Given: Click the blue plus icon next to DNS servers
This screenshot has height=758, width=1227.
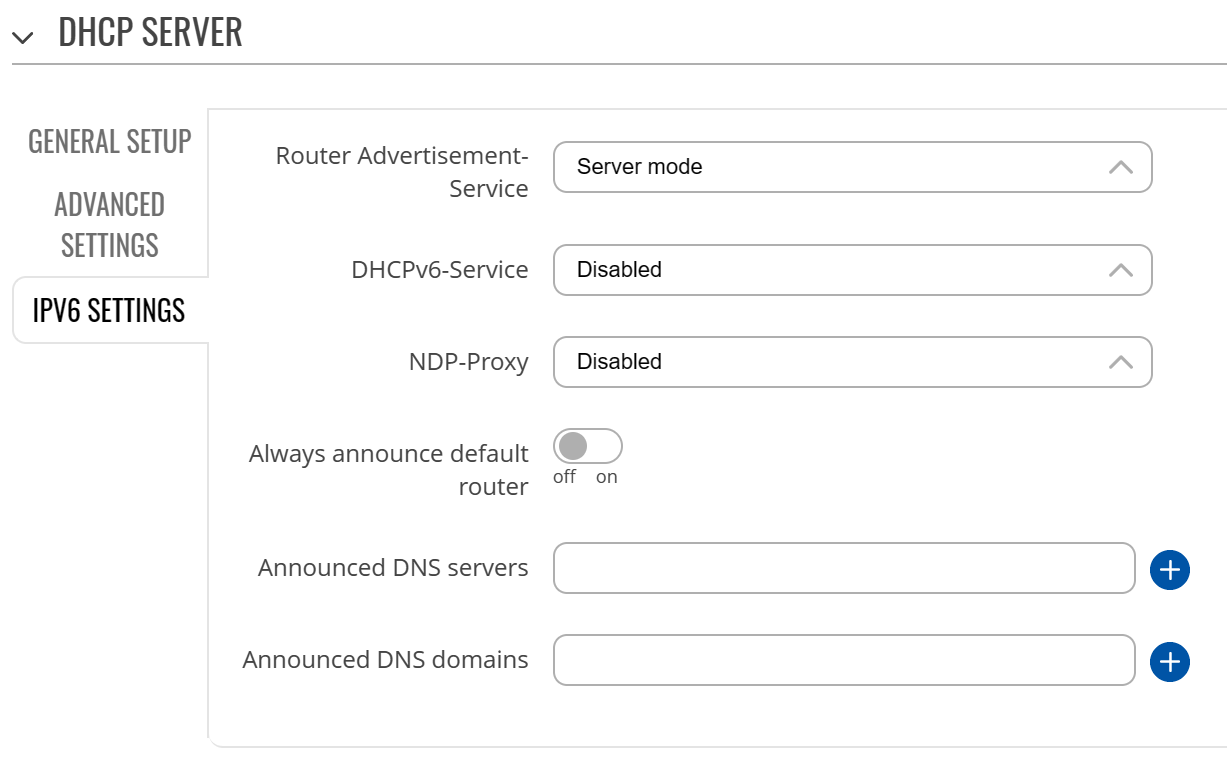Looking at the screenshot, I should click(x=1169, y=569).
